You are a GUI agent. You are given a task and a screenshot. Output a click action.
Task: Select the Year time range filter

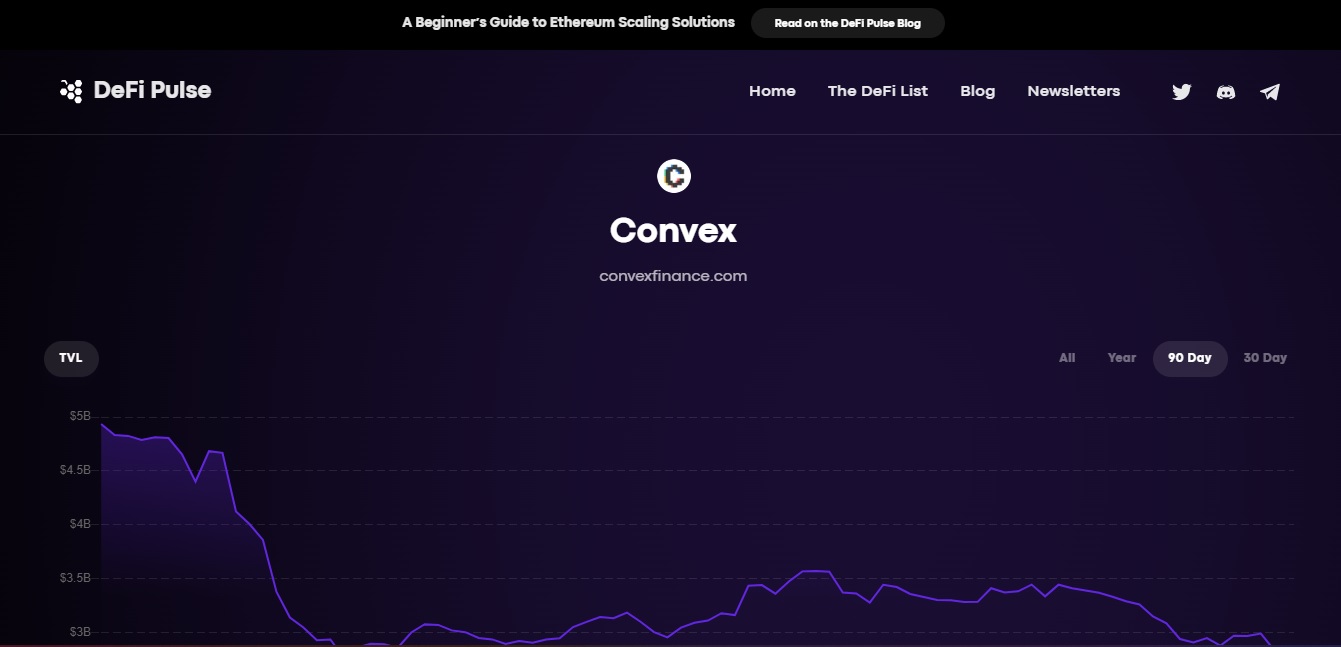click(1121, 358)
